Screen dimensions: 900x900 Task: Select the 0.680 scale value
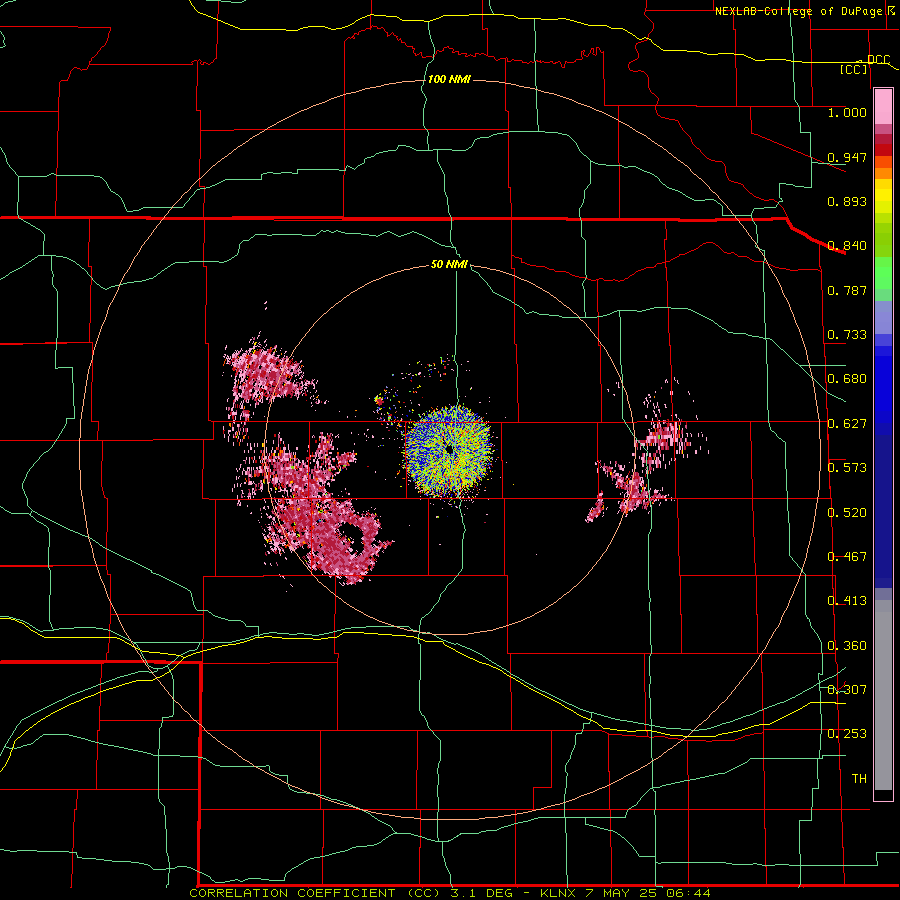coord(847,379)
